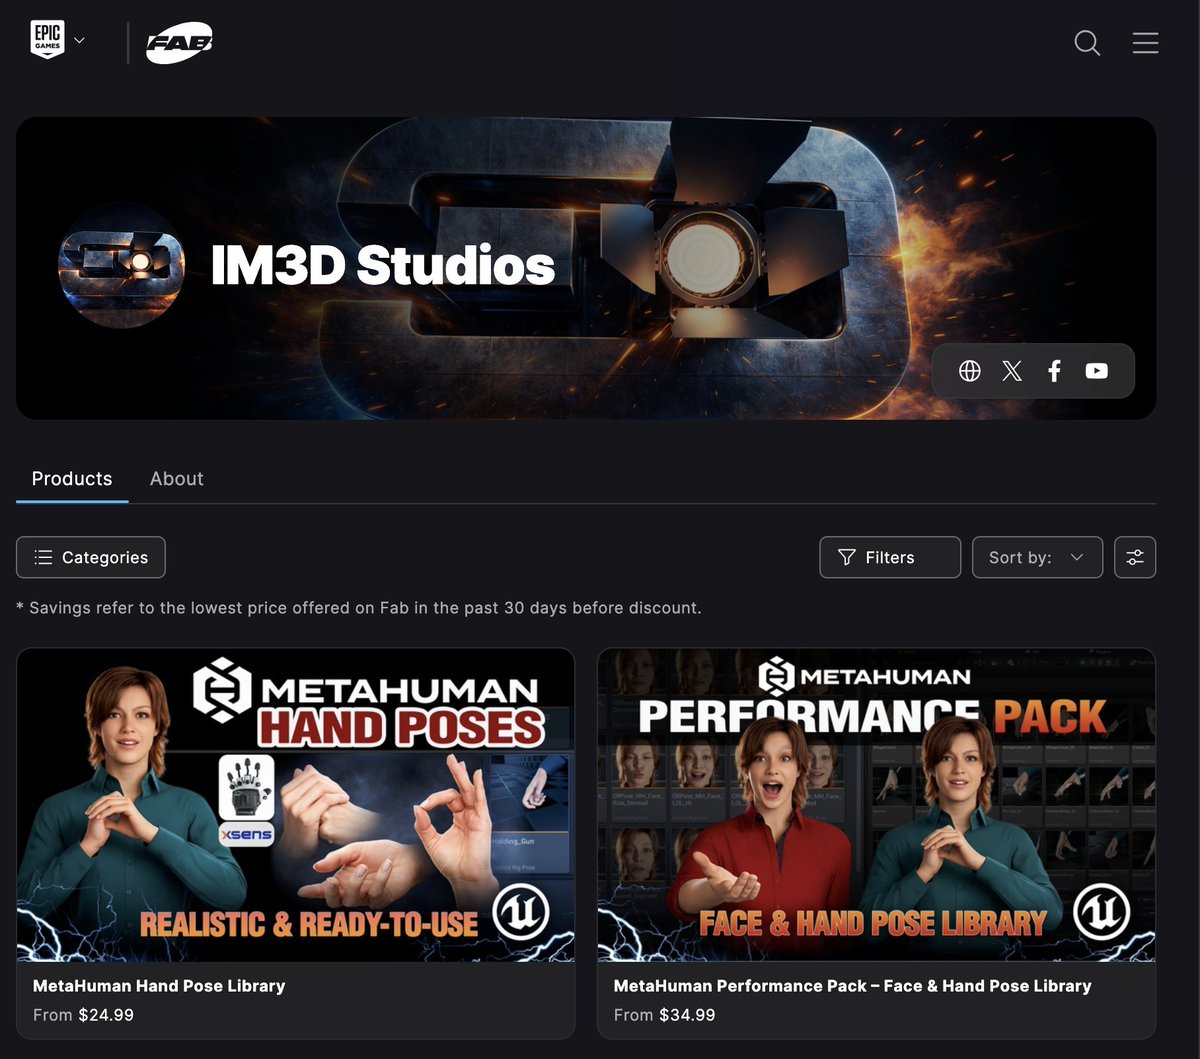This screenshot has width=1200, height=1059.
Task: Open the MetaHuman Hand Pose Library title
Action: point(159,986)
